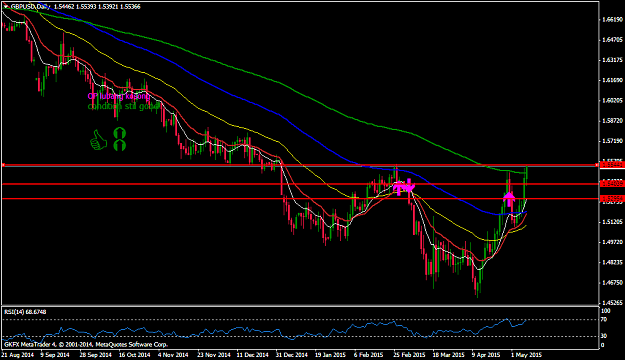Screen dimensions: 625x360
Task: Click the RSI(14) 68.6748 indicator label
Action: coord(25,312)
